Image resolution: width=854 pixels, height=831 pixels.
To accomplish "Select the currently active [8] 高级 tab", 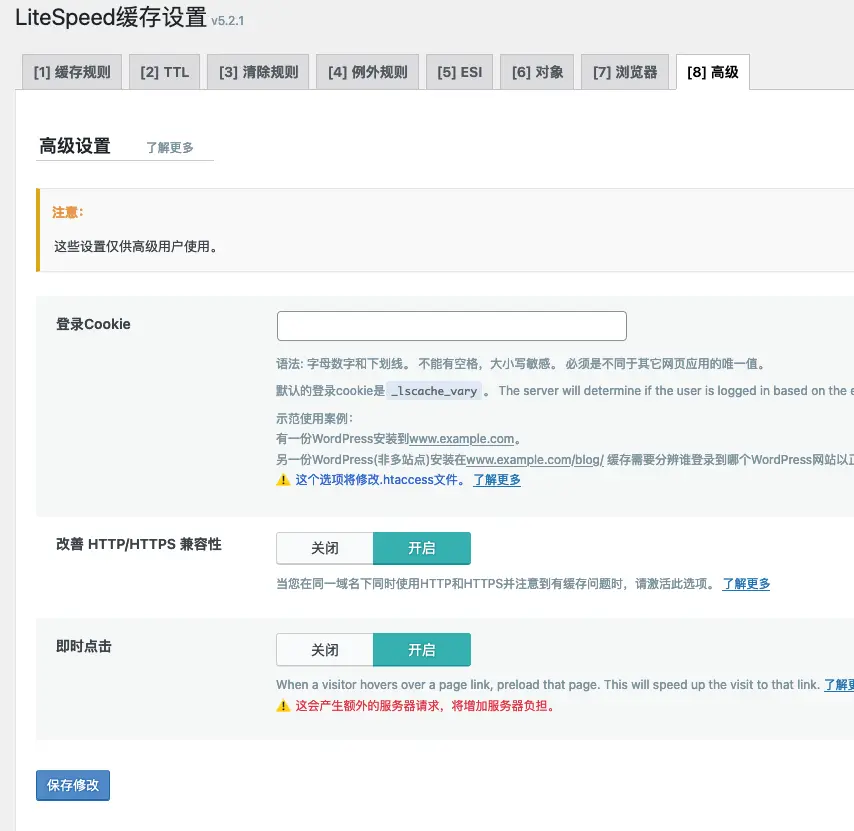I will coord(711,71).
